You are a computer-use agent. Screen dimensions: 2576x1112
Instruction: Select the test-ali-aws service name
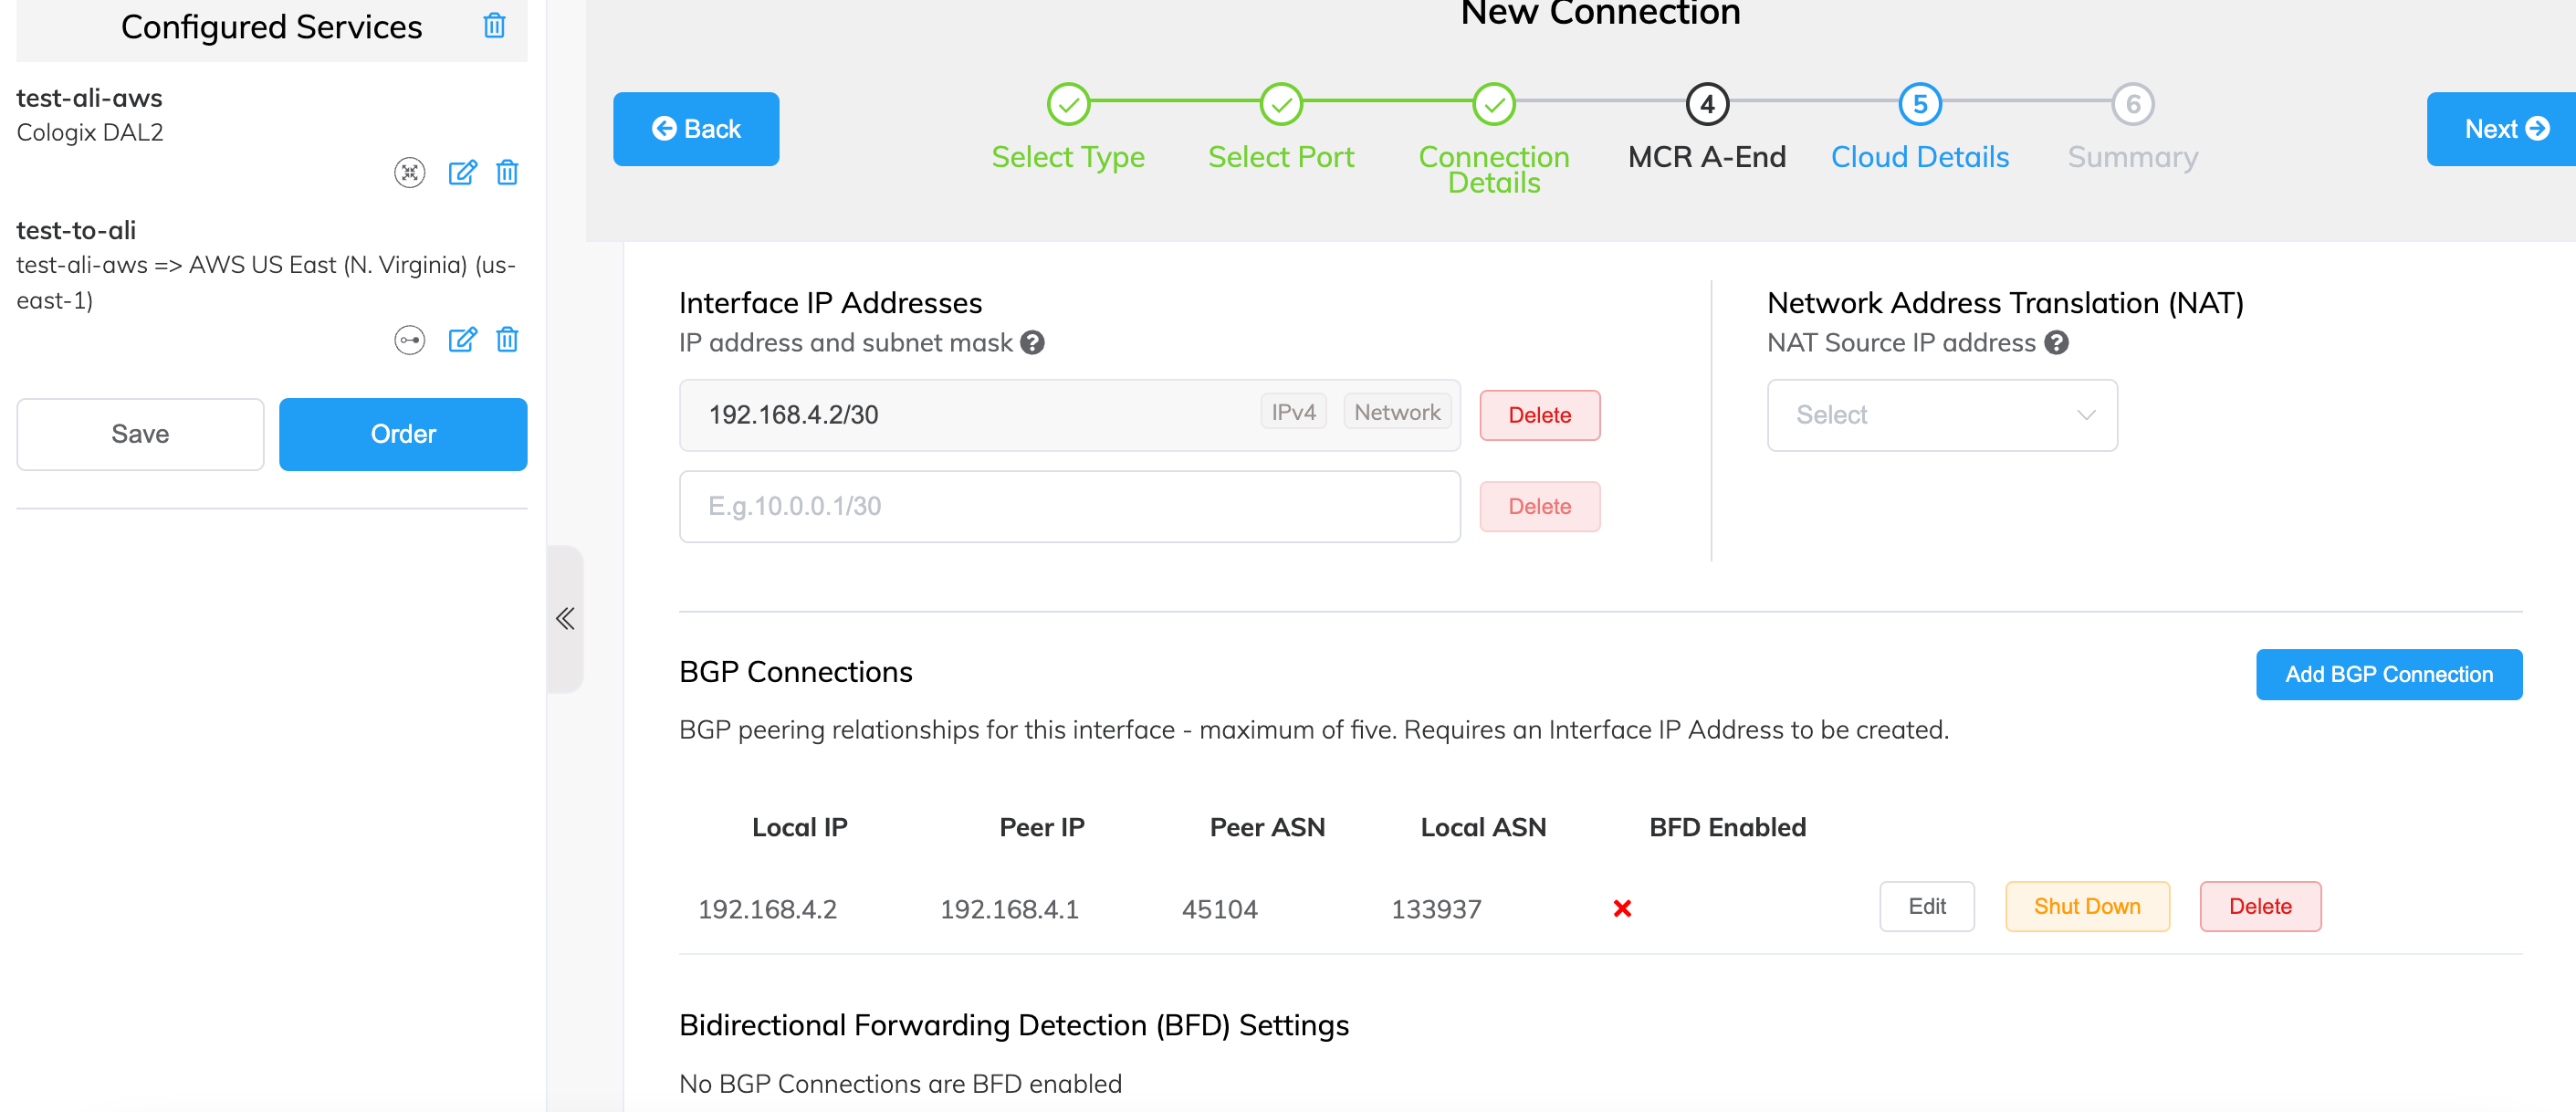[x=89, y=98]
